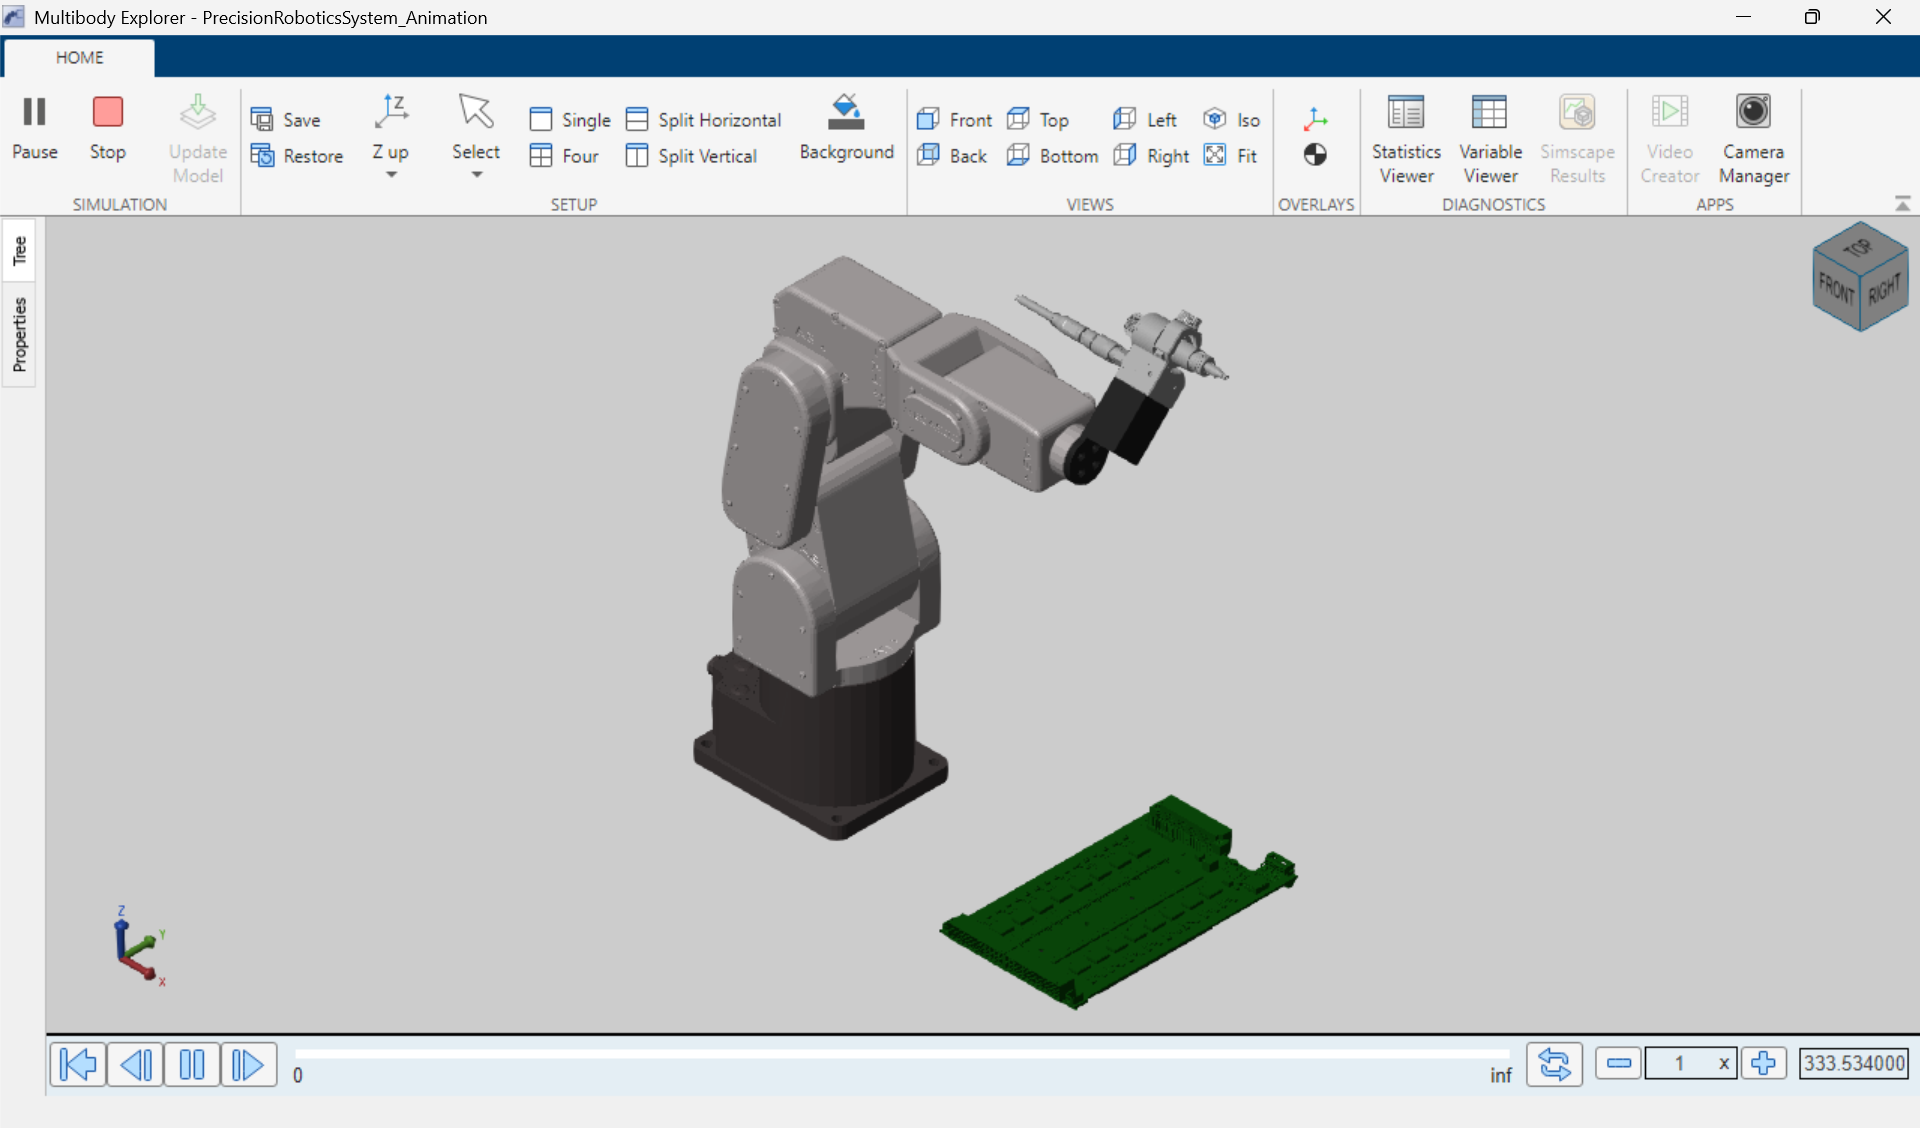This screenshot has height=1128, width=1920.
Task: Set the Iso view
Action: (x=1231, y=120)
